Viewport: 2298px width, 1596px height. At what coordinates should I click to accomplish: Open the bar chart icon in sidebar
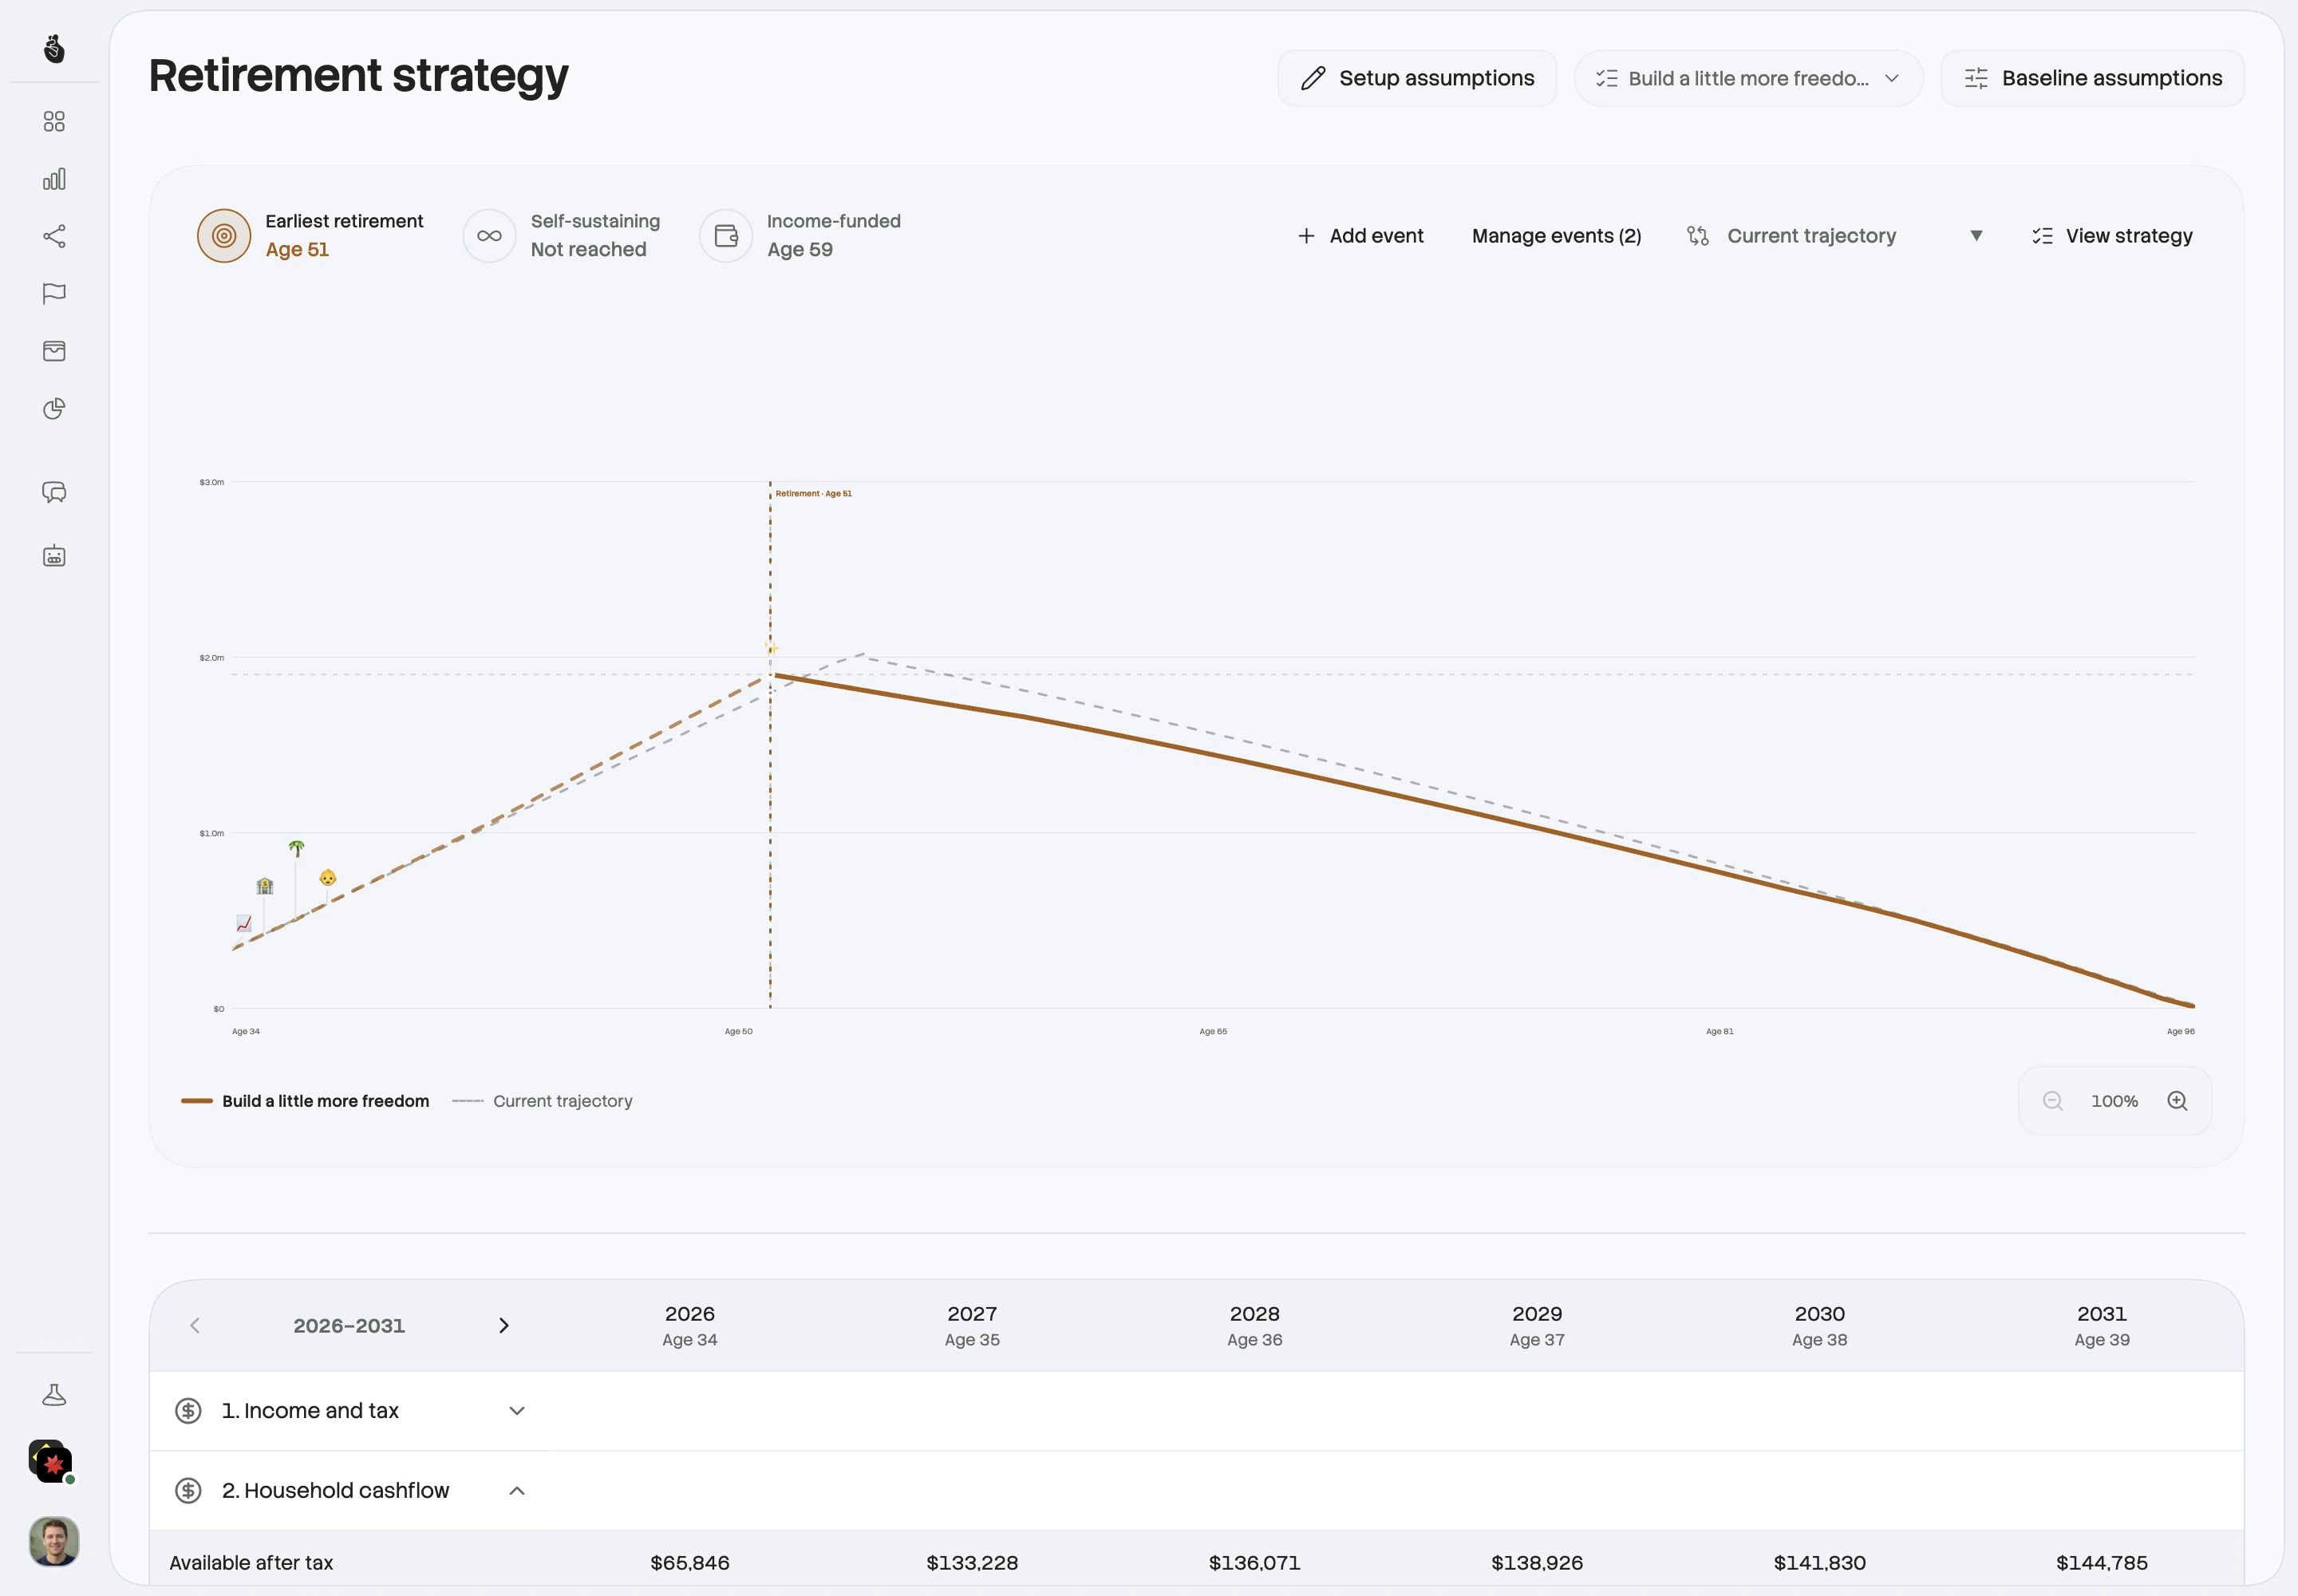coord(54,179)
